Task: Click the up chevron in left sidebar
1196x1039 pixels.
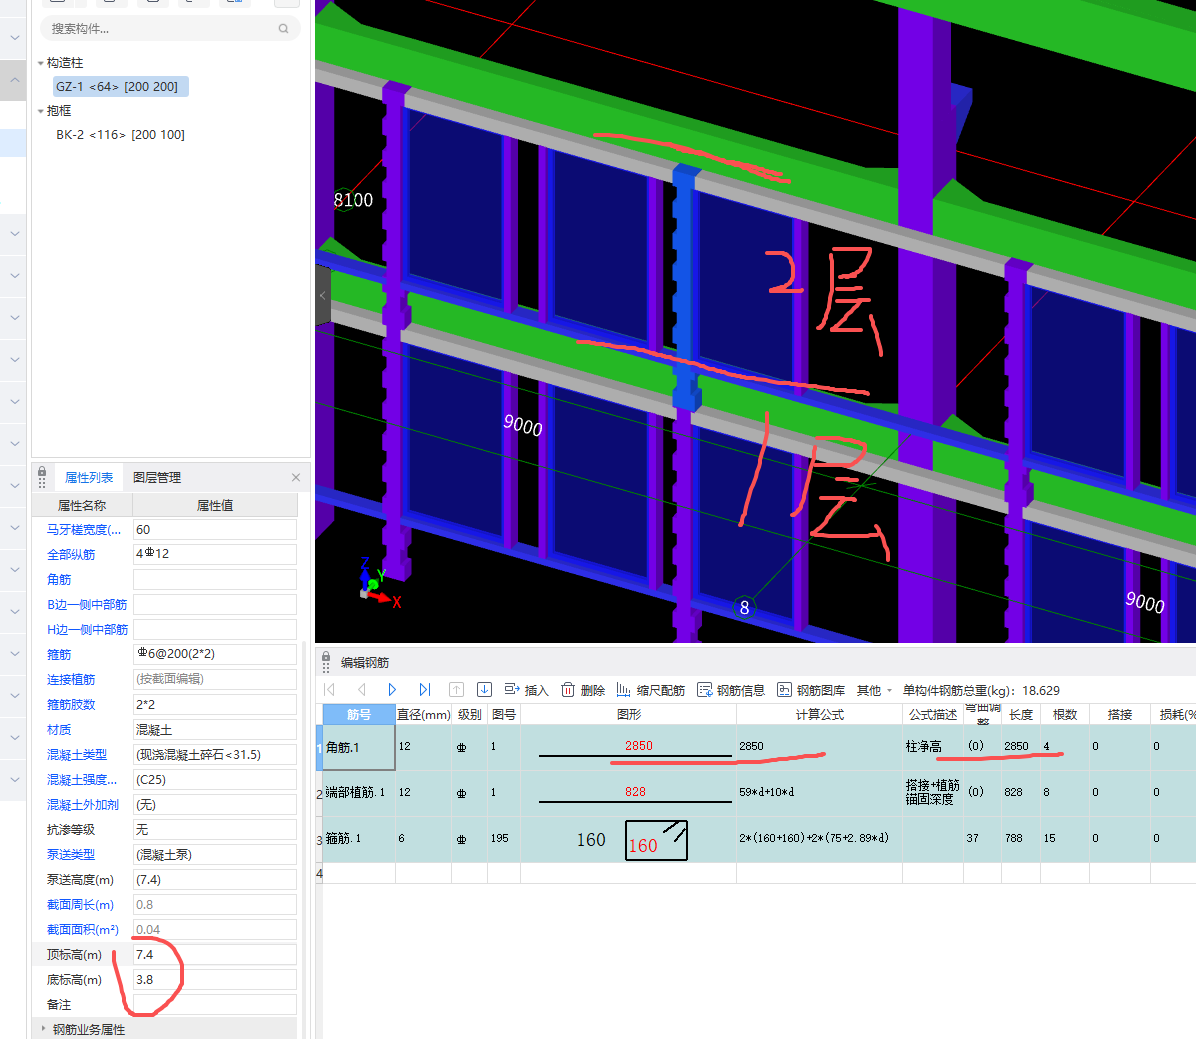Action: point(14,79)
